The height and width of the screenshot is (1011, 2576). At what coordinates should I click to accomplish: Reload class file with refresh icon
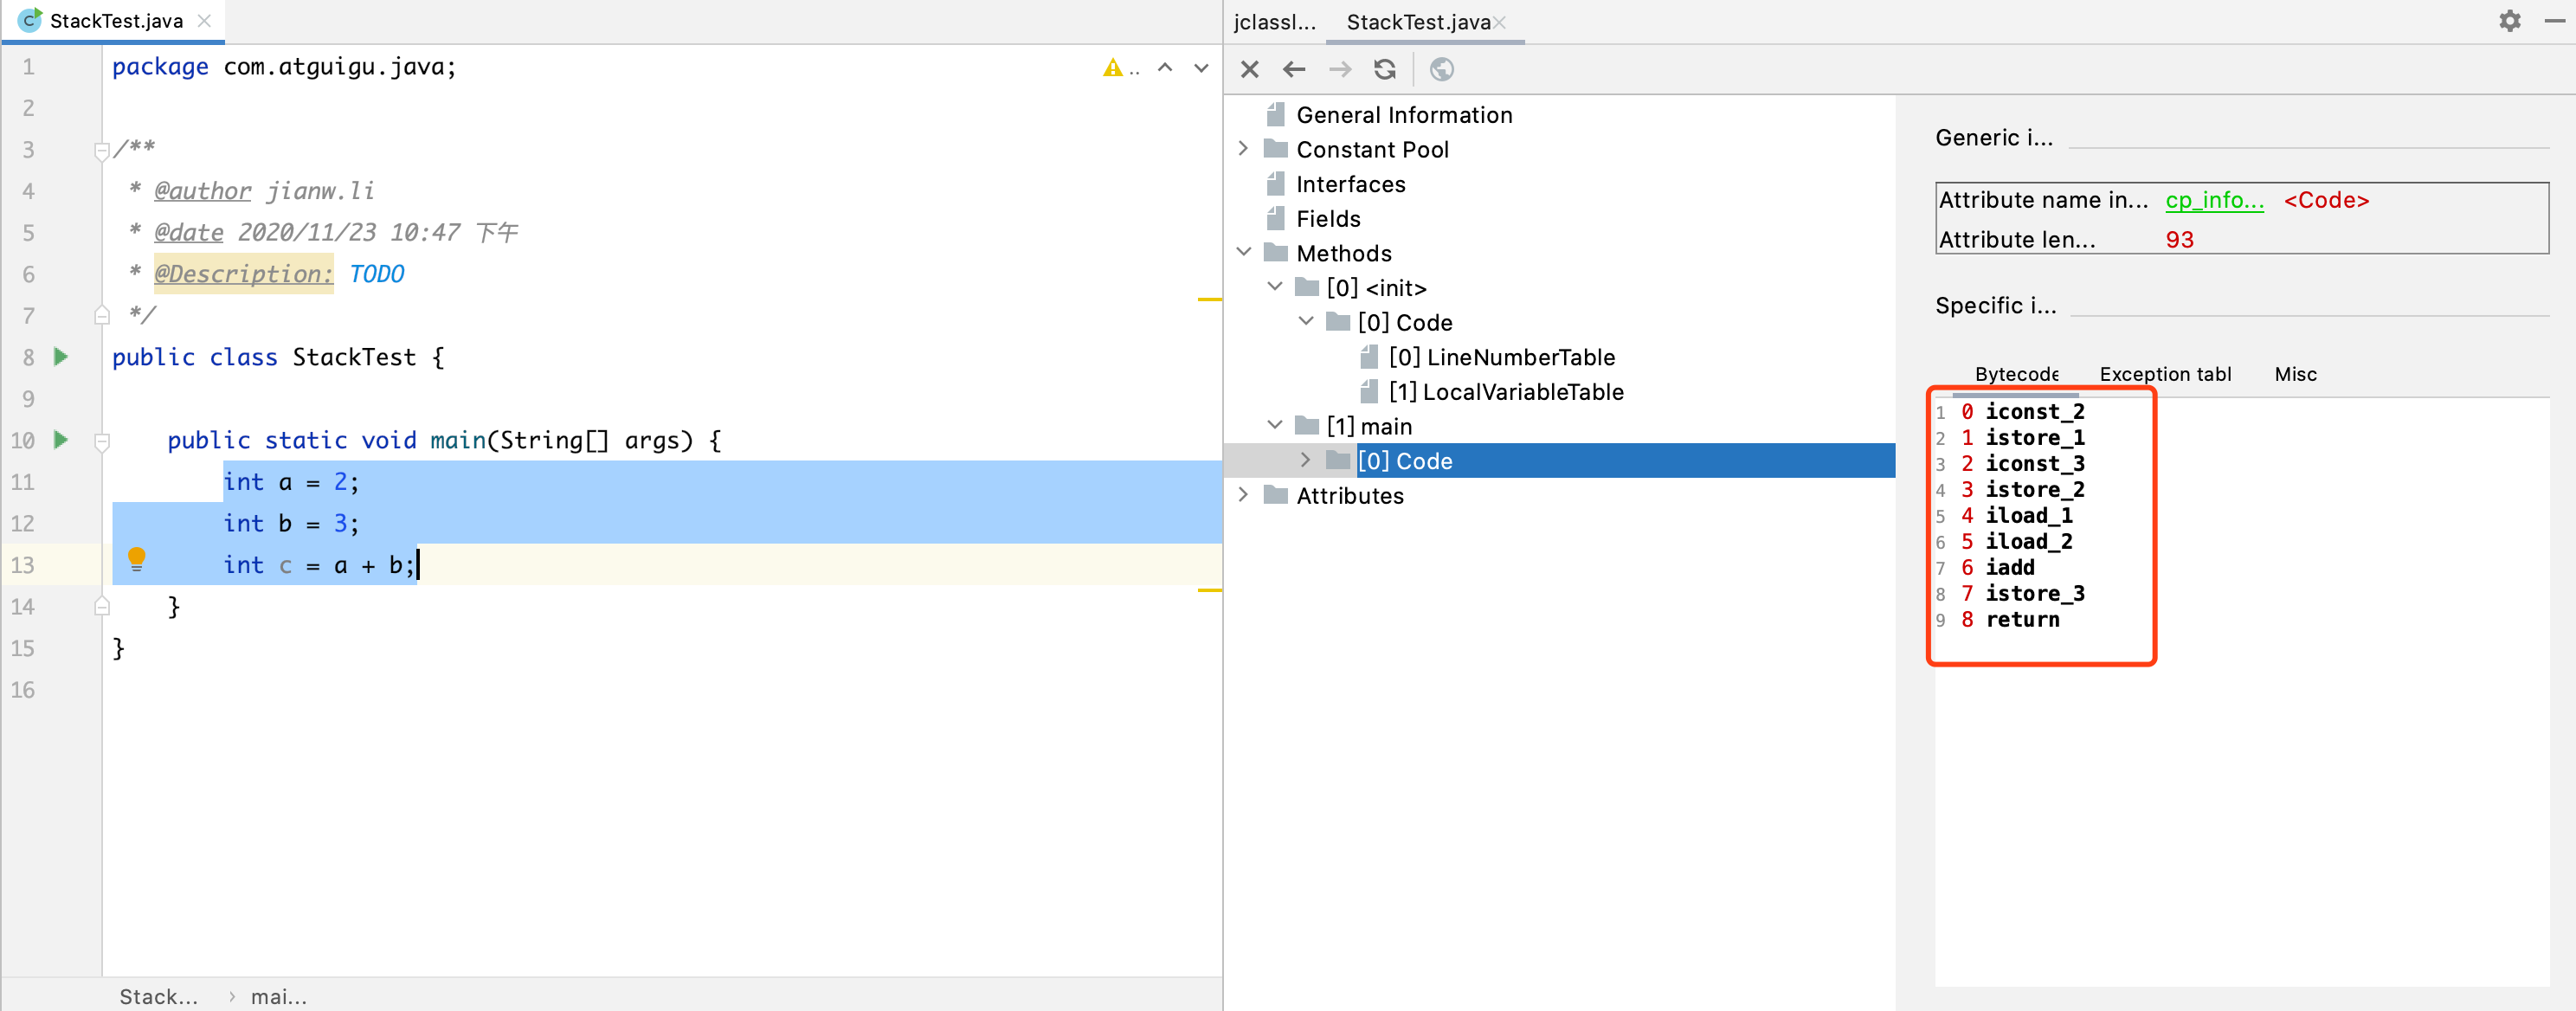point(1385,69)
